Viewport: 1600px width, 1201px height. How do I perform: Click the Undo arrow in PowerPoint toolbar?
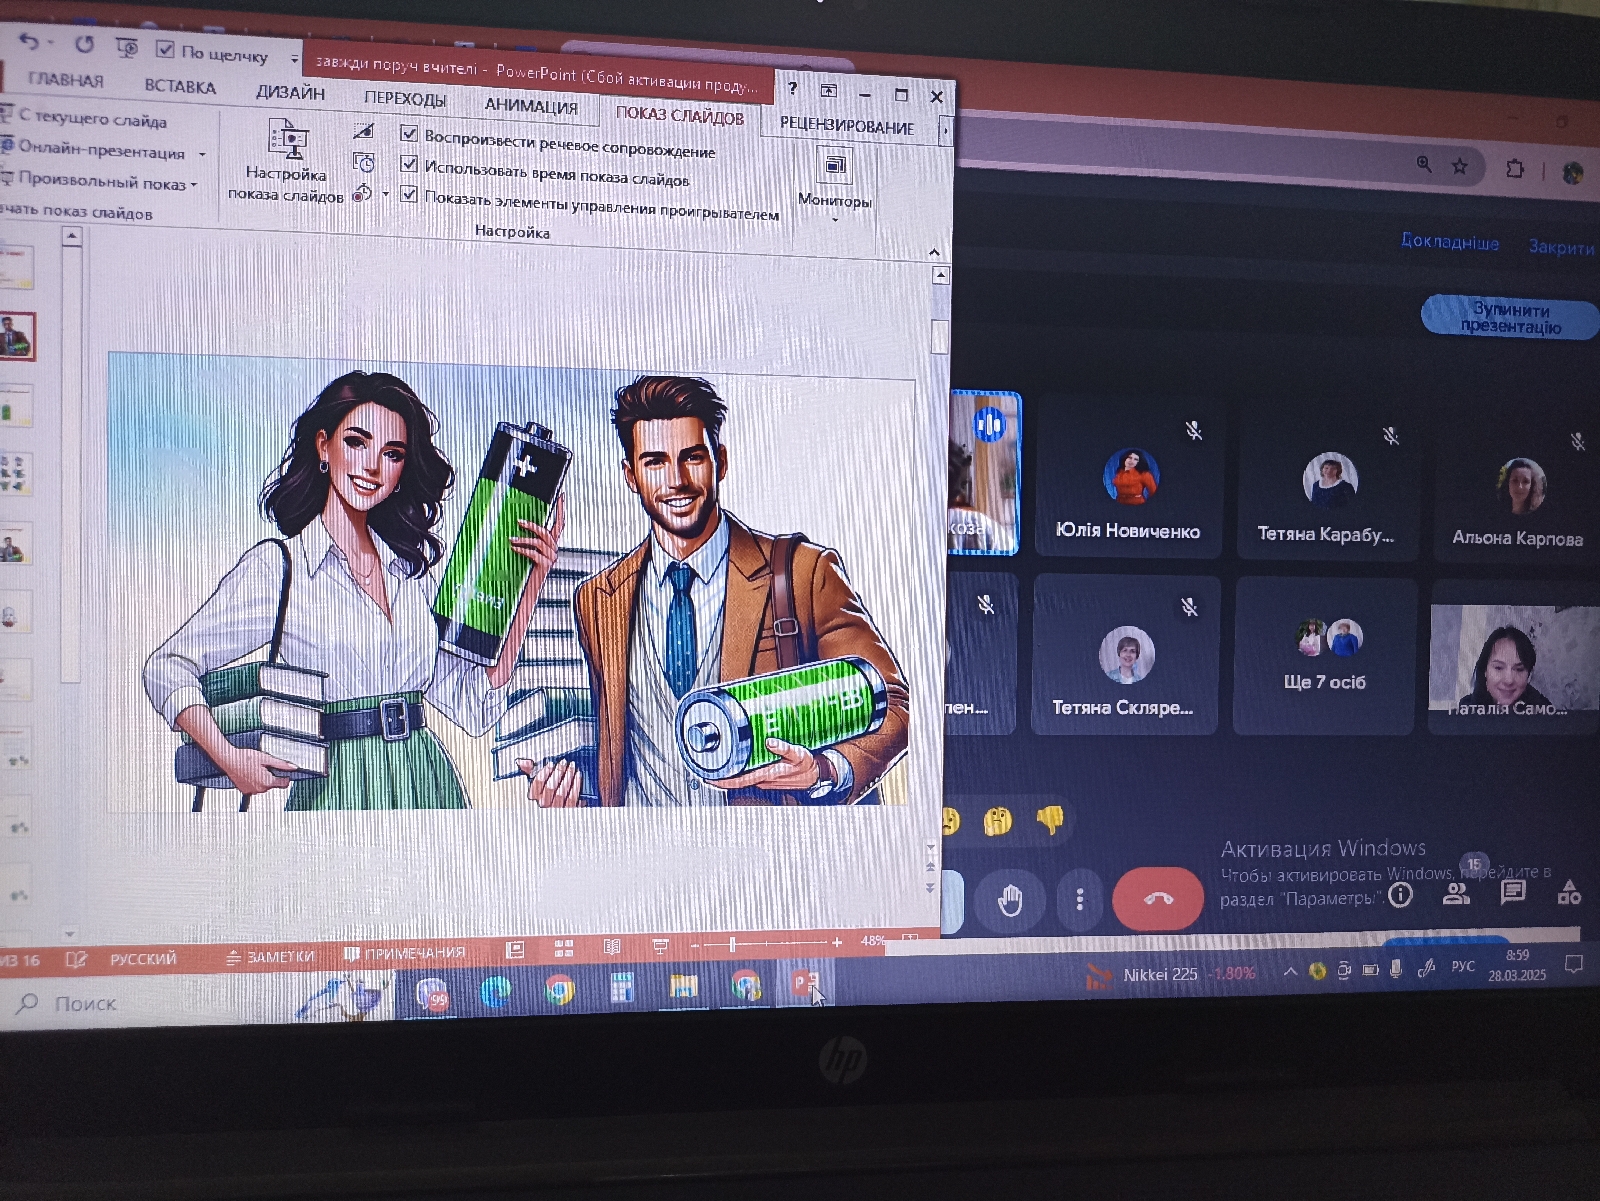click(x=29, y=41)
